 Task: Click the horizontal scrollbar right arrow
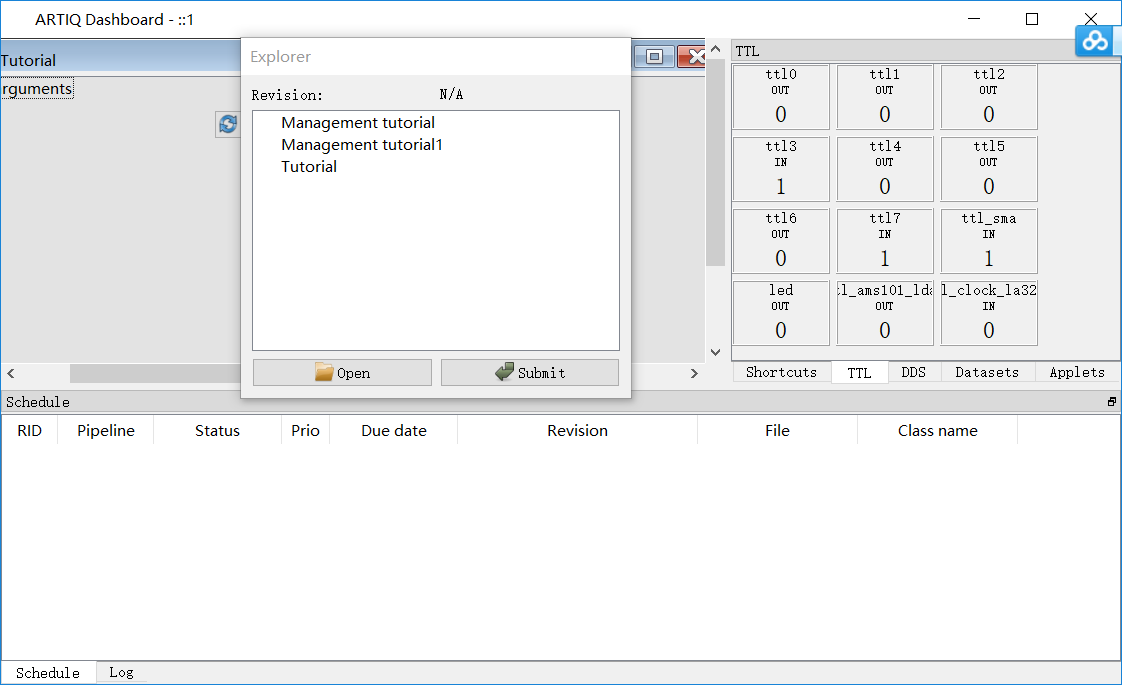pyautogui.click(x=693, y=373)
